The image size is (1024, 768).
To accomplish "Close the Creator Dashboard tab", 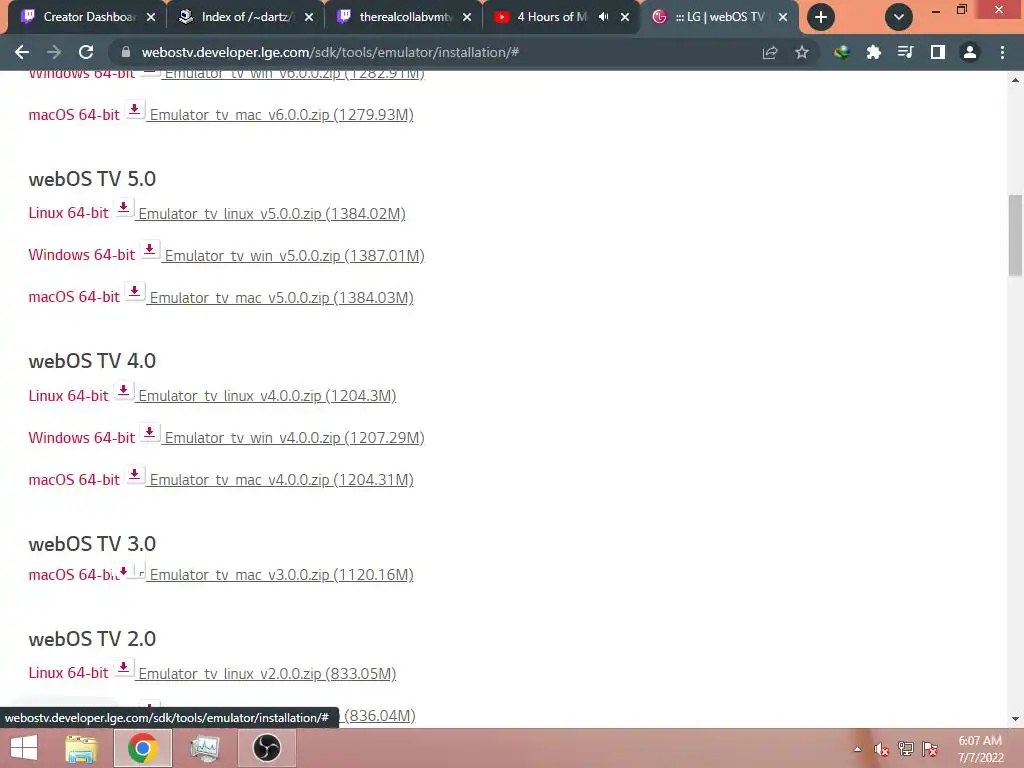I will [151, 17].
